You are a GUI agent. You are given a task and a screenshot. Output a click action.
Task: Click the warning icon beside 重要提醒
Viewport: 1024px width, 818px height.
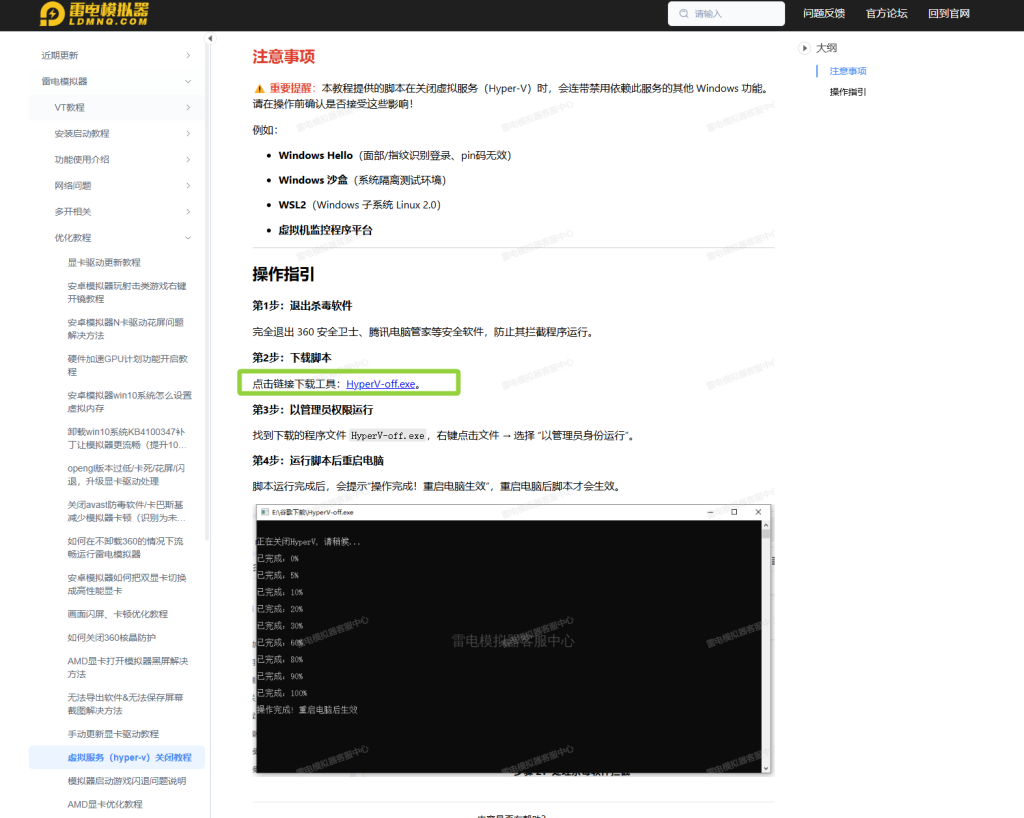coord(259,88)
